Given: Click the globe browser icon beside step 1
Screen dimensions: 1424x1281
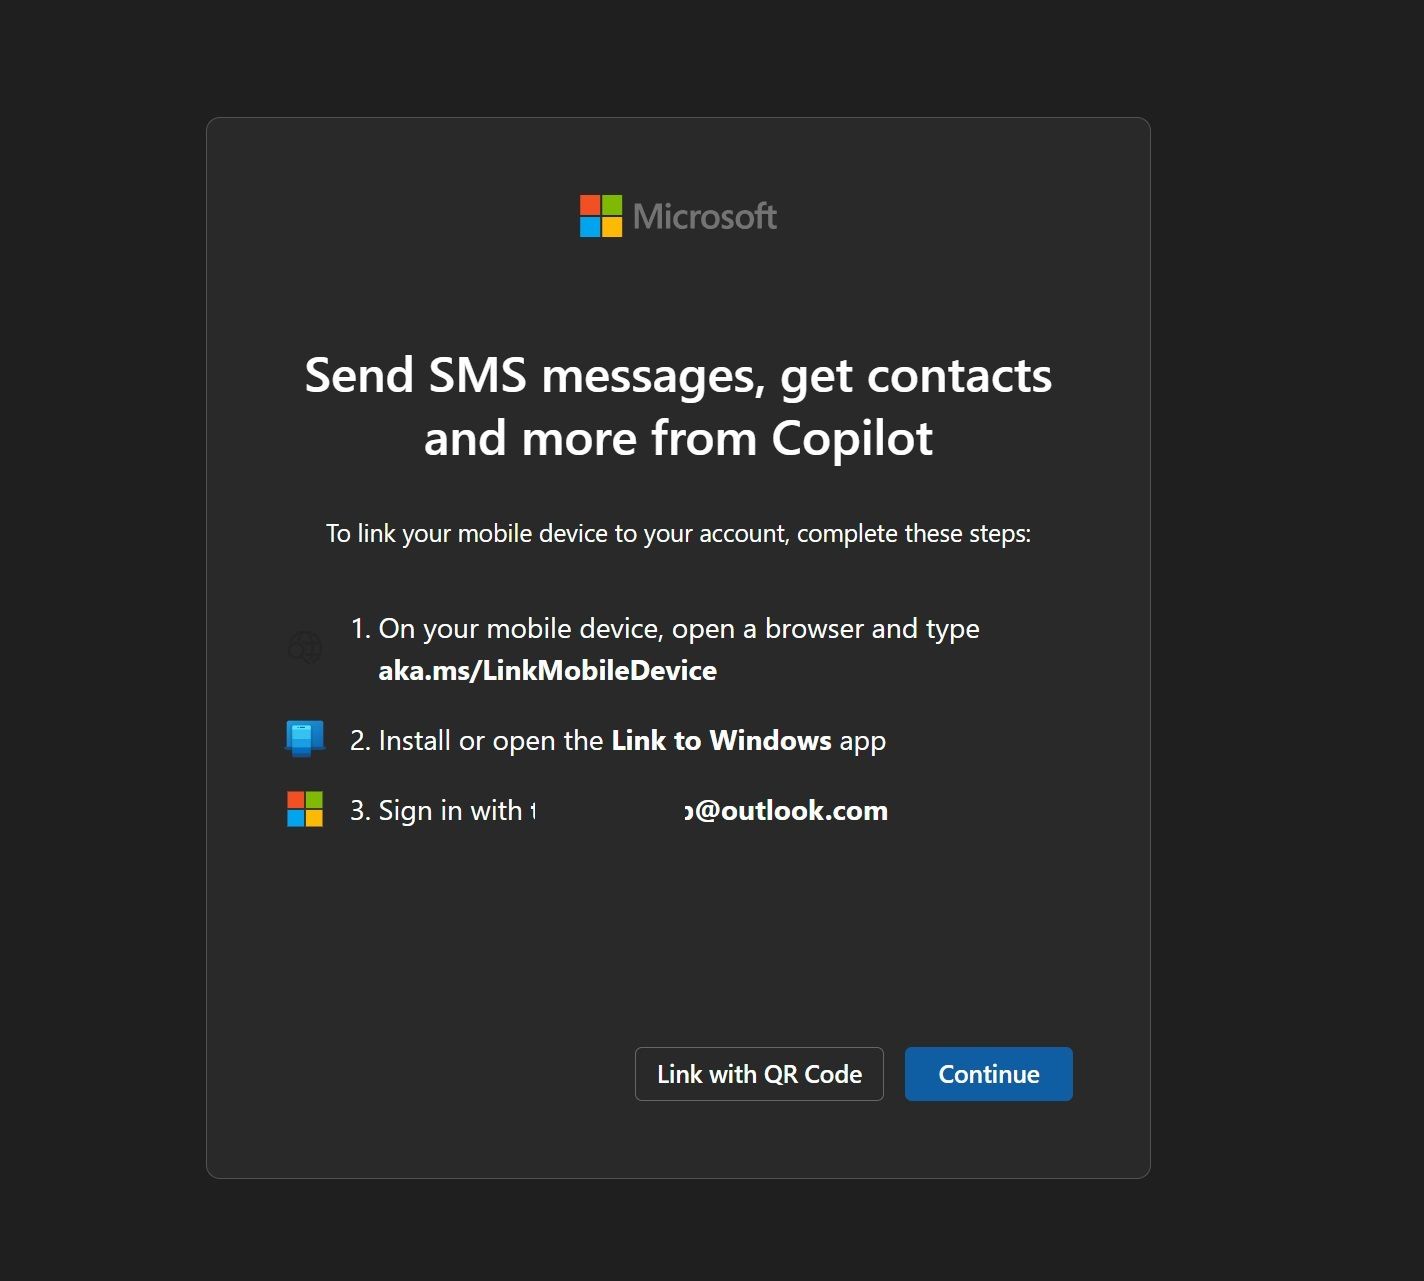Looking at the screenshot, I should click(305, 647).
